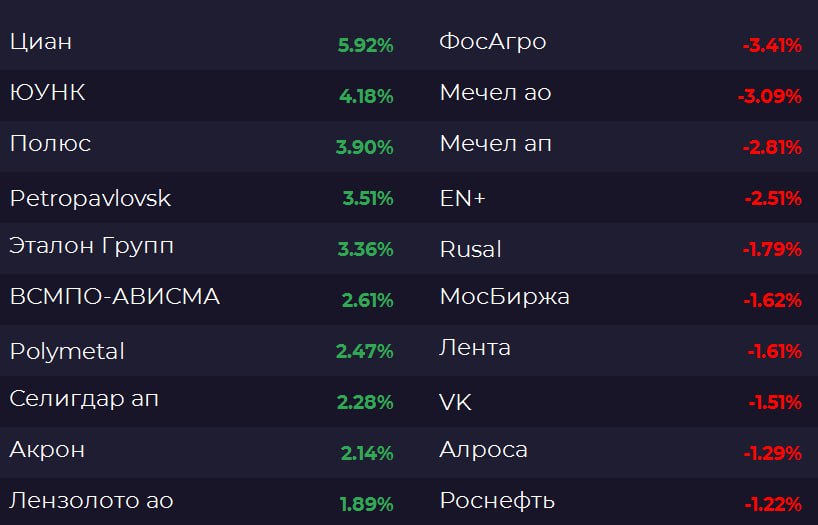Select Эталон Групп in gainers list
The image size is (818, 525).
(84, 246)
